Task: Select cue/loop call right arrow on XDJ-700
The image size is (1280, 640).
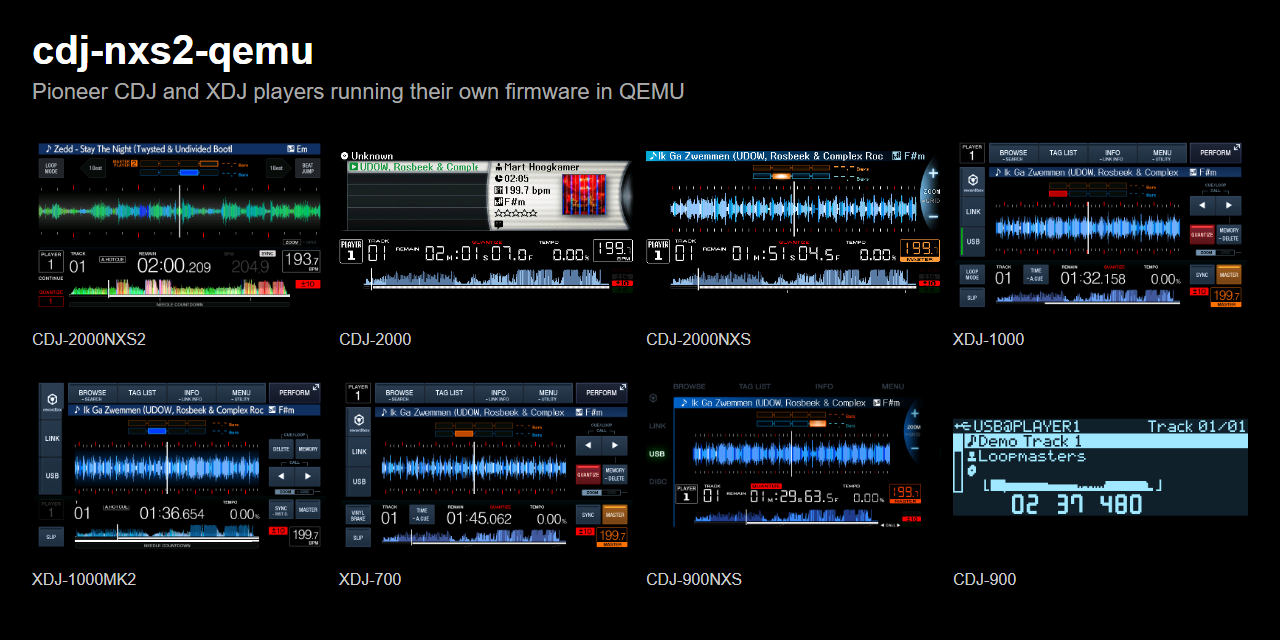Action: 615,445
